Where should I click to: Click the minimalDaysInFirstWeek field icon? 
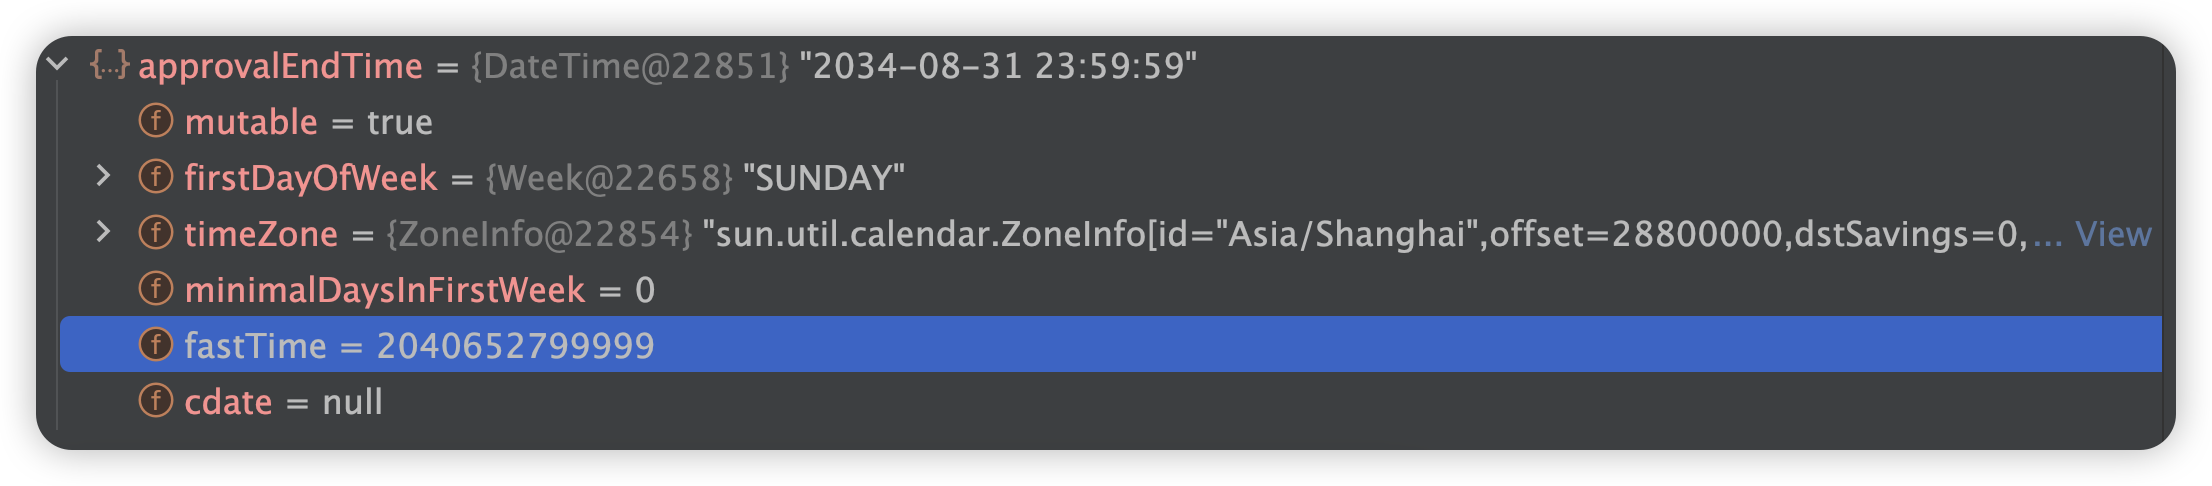[x=156, y=290]
